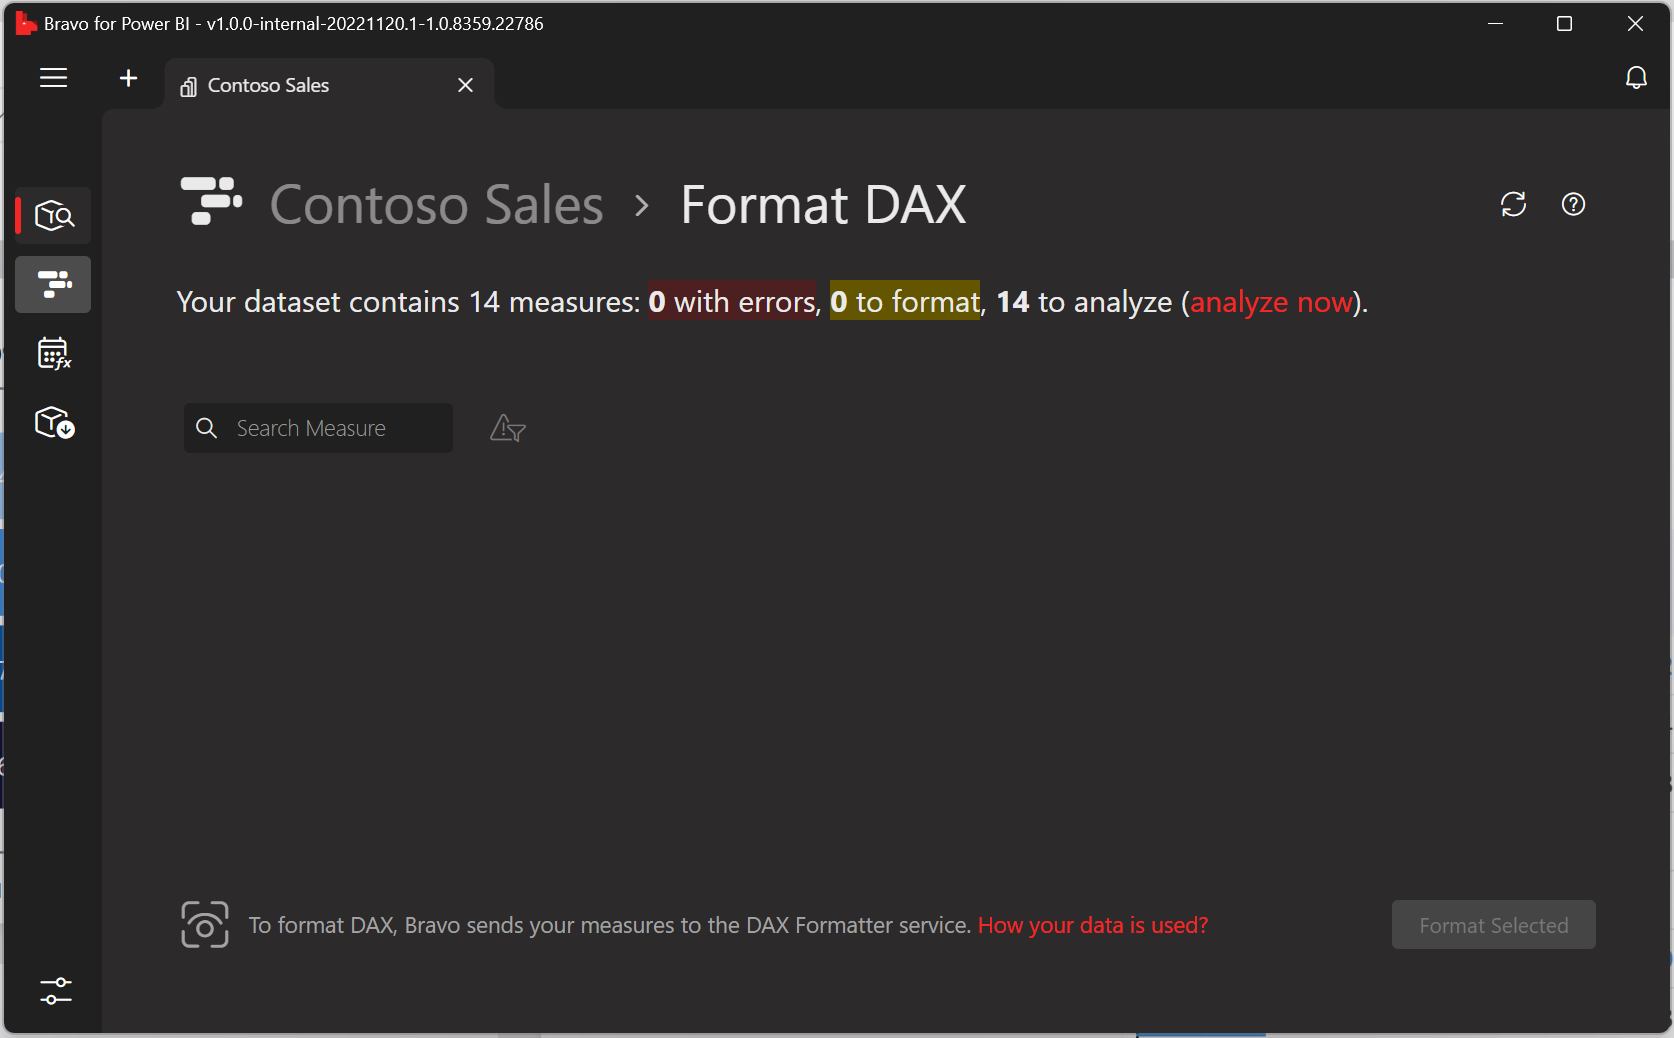Toggle the measures warning filter
Image resolution: width=1674 pixels, height=1038 pixels.
point(507,428)
